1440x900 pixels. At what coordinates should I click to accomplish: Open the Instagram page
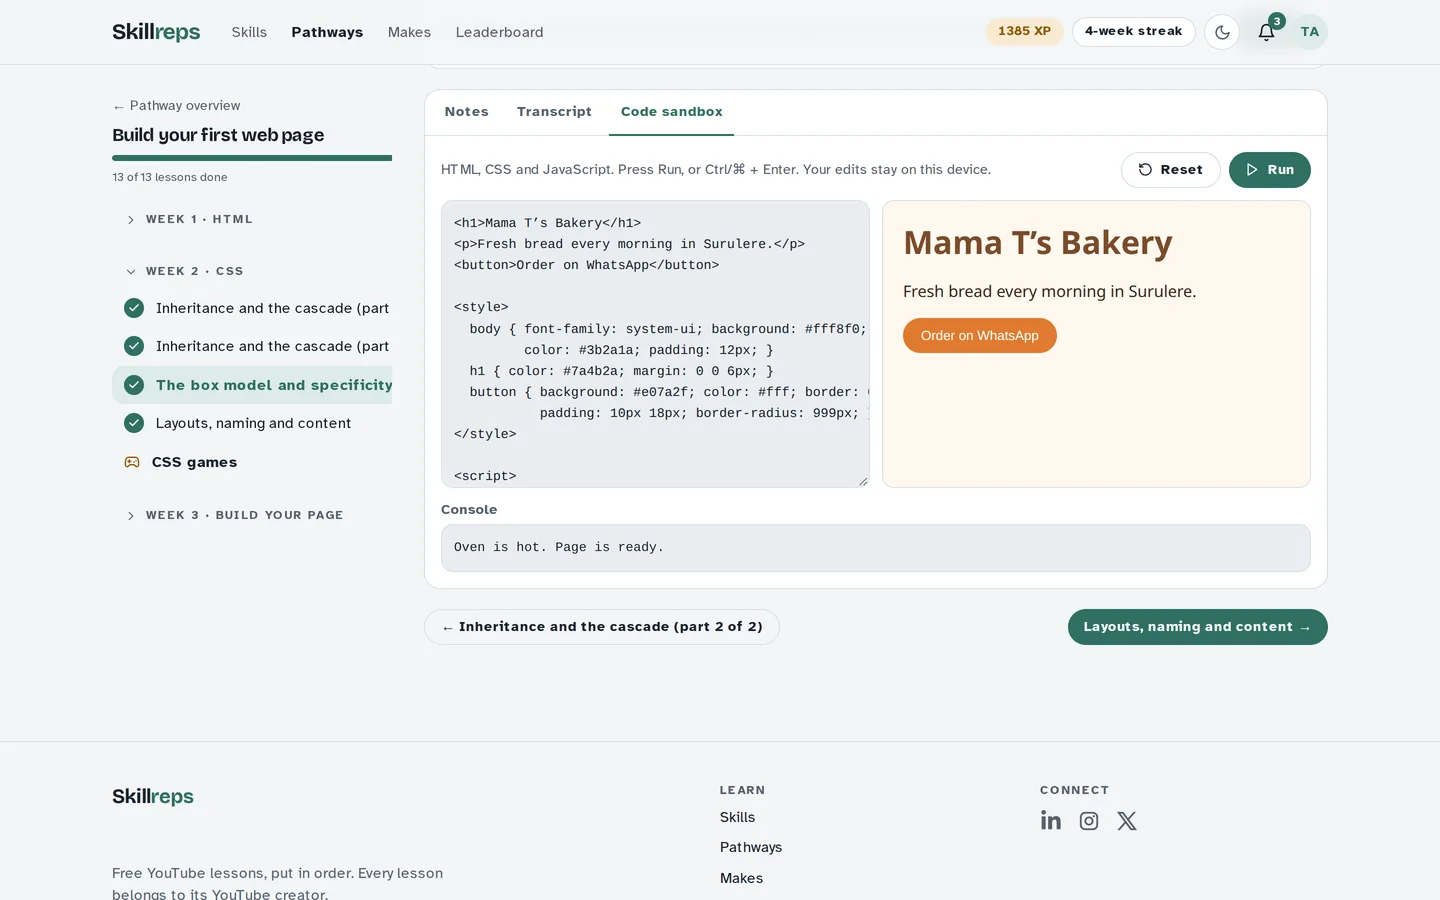(x=1089, y=821)
